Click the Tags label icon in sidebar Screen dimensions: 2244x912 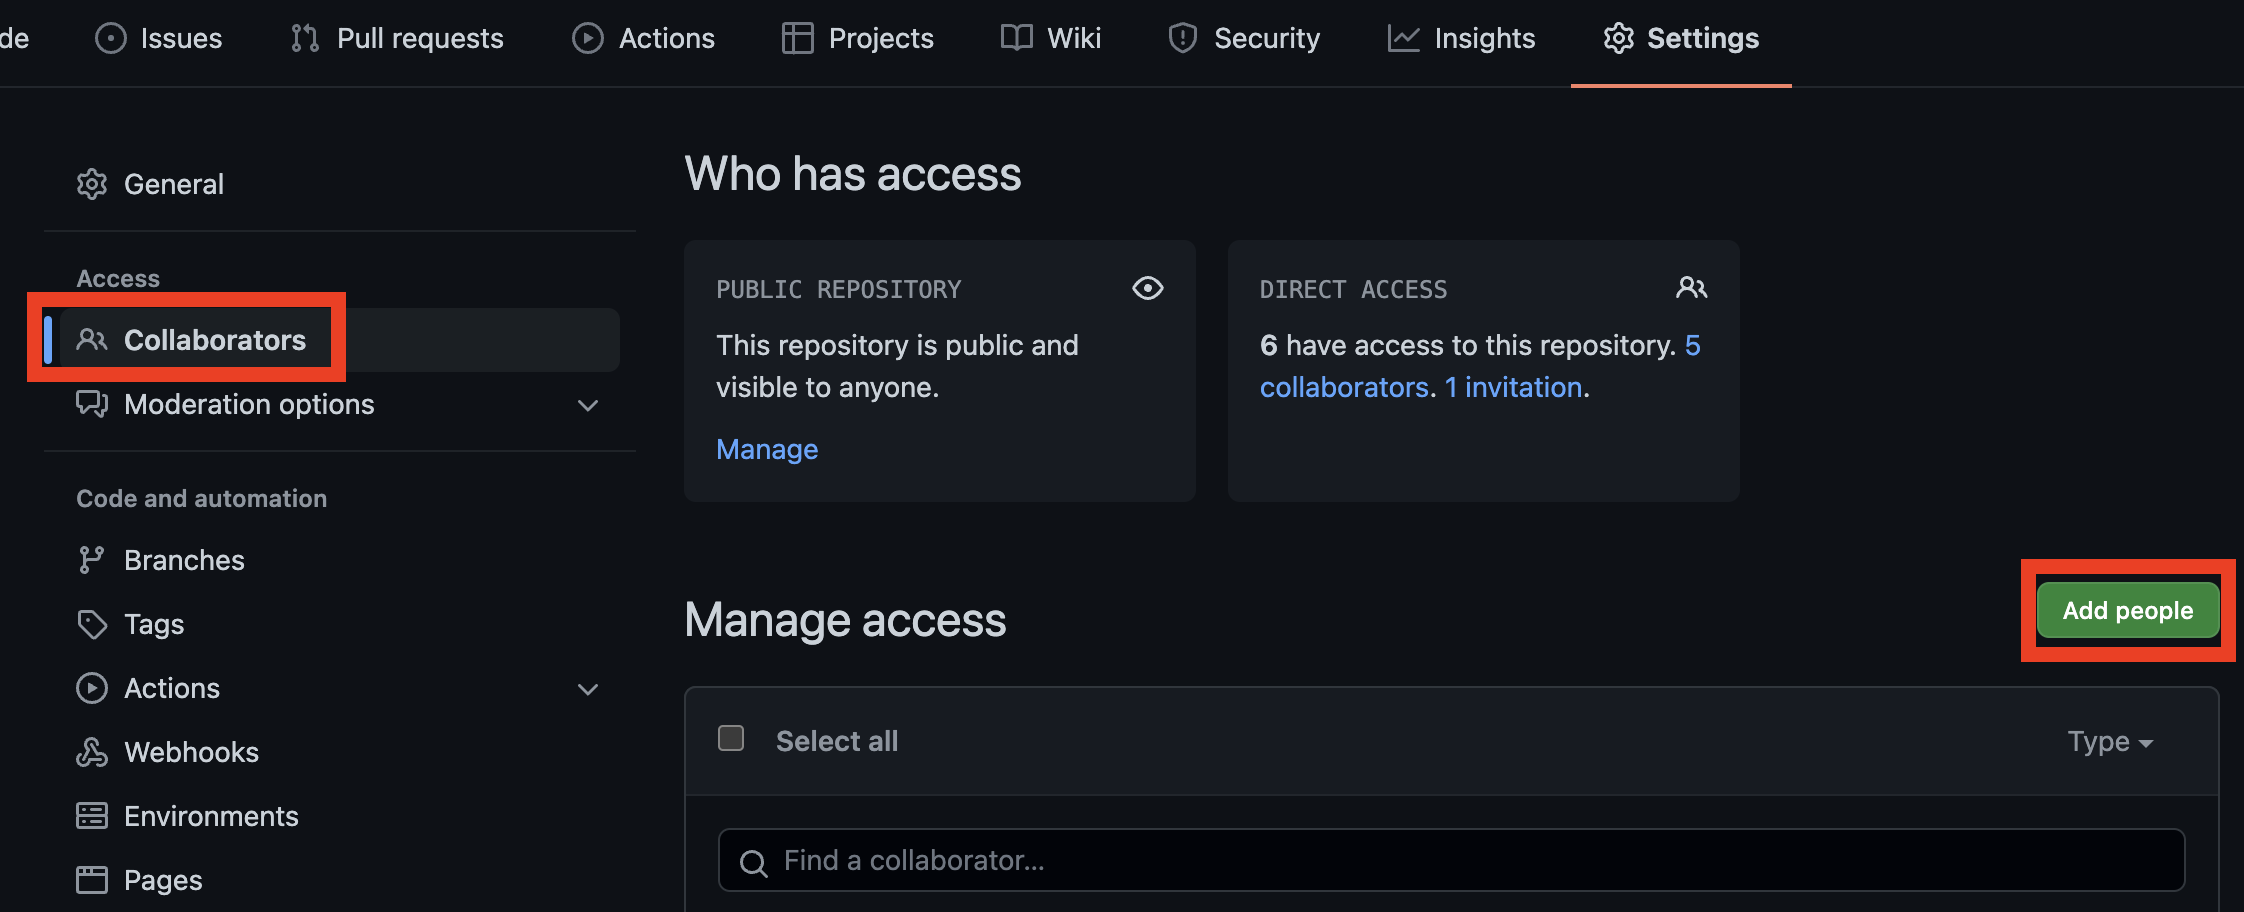point(92,624)
